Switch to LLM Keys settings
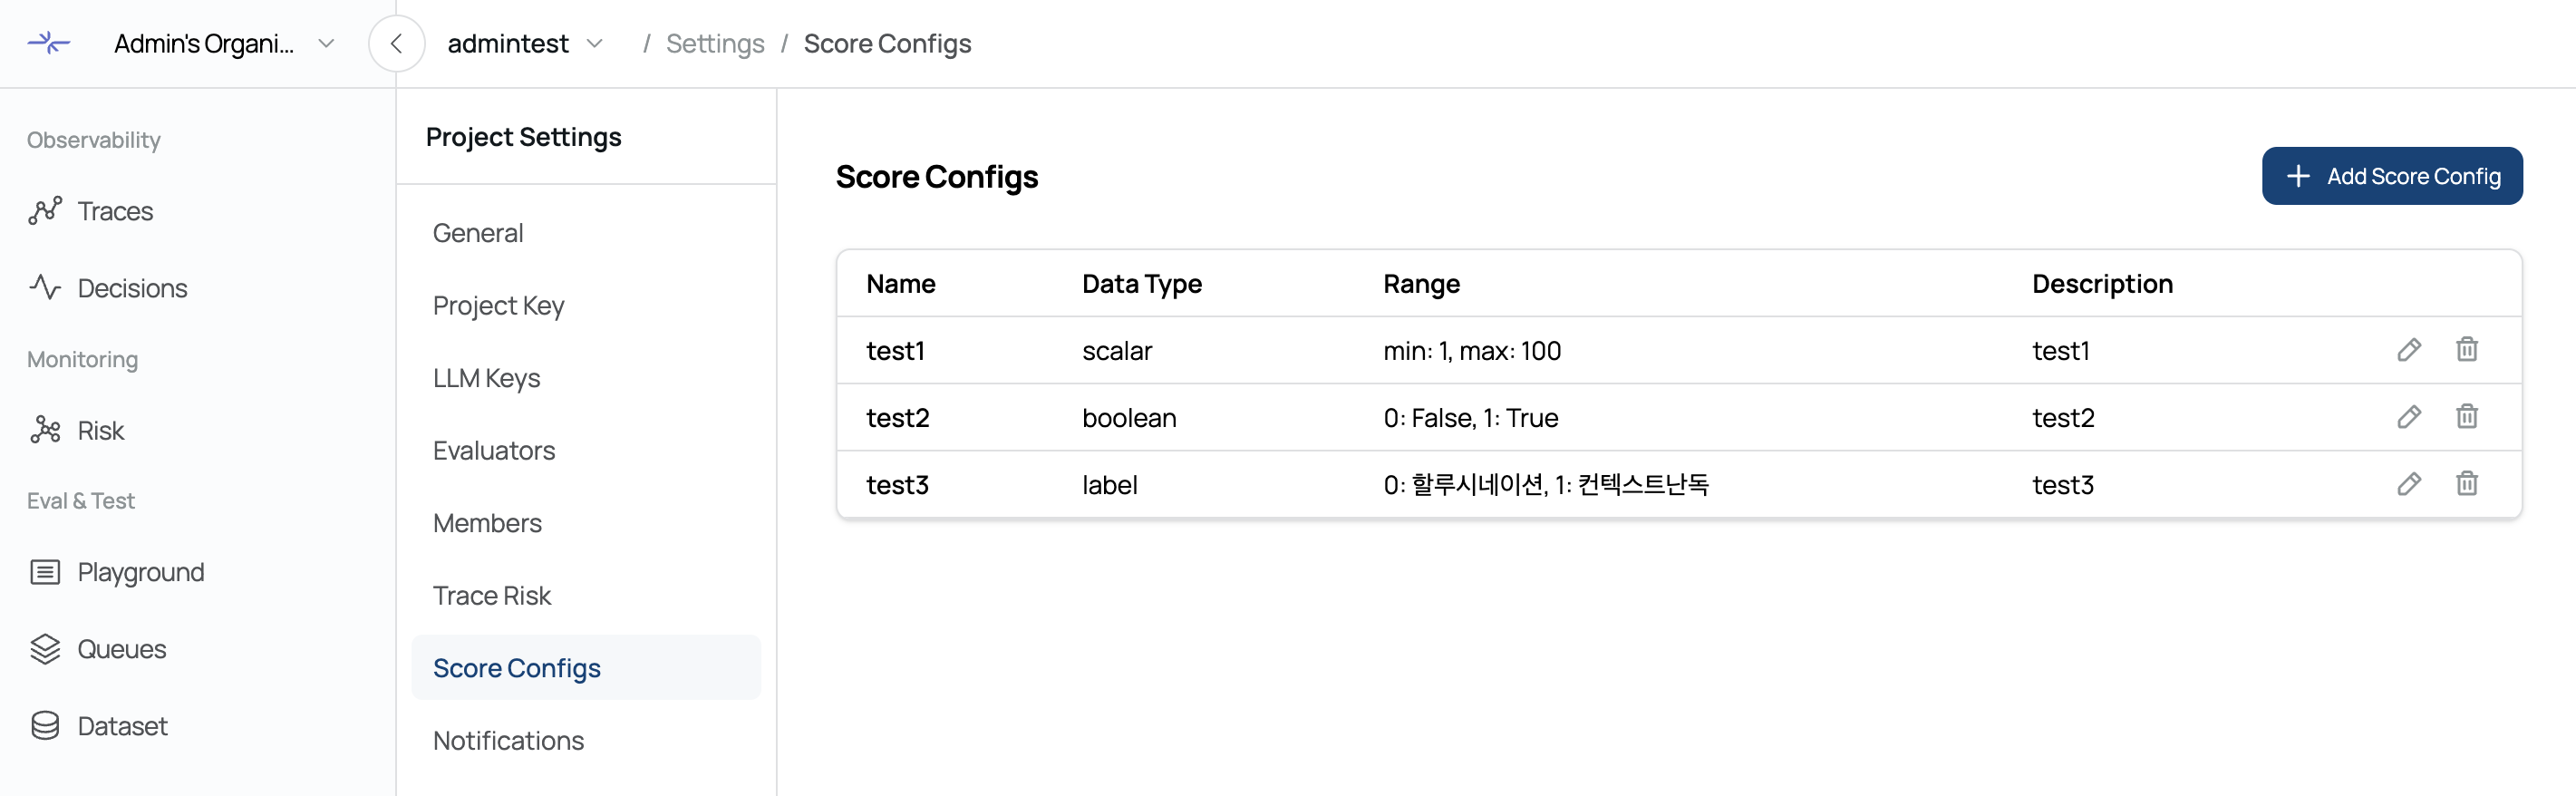Viewport: 2576px width, 796px height. click(486, 378)
